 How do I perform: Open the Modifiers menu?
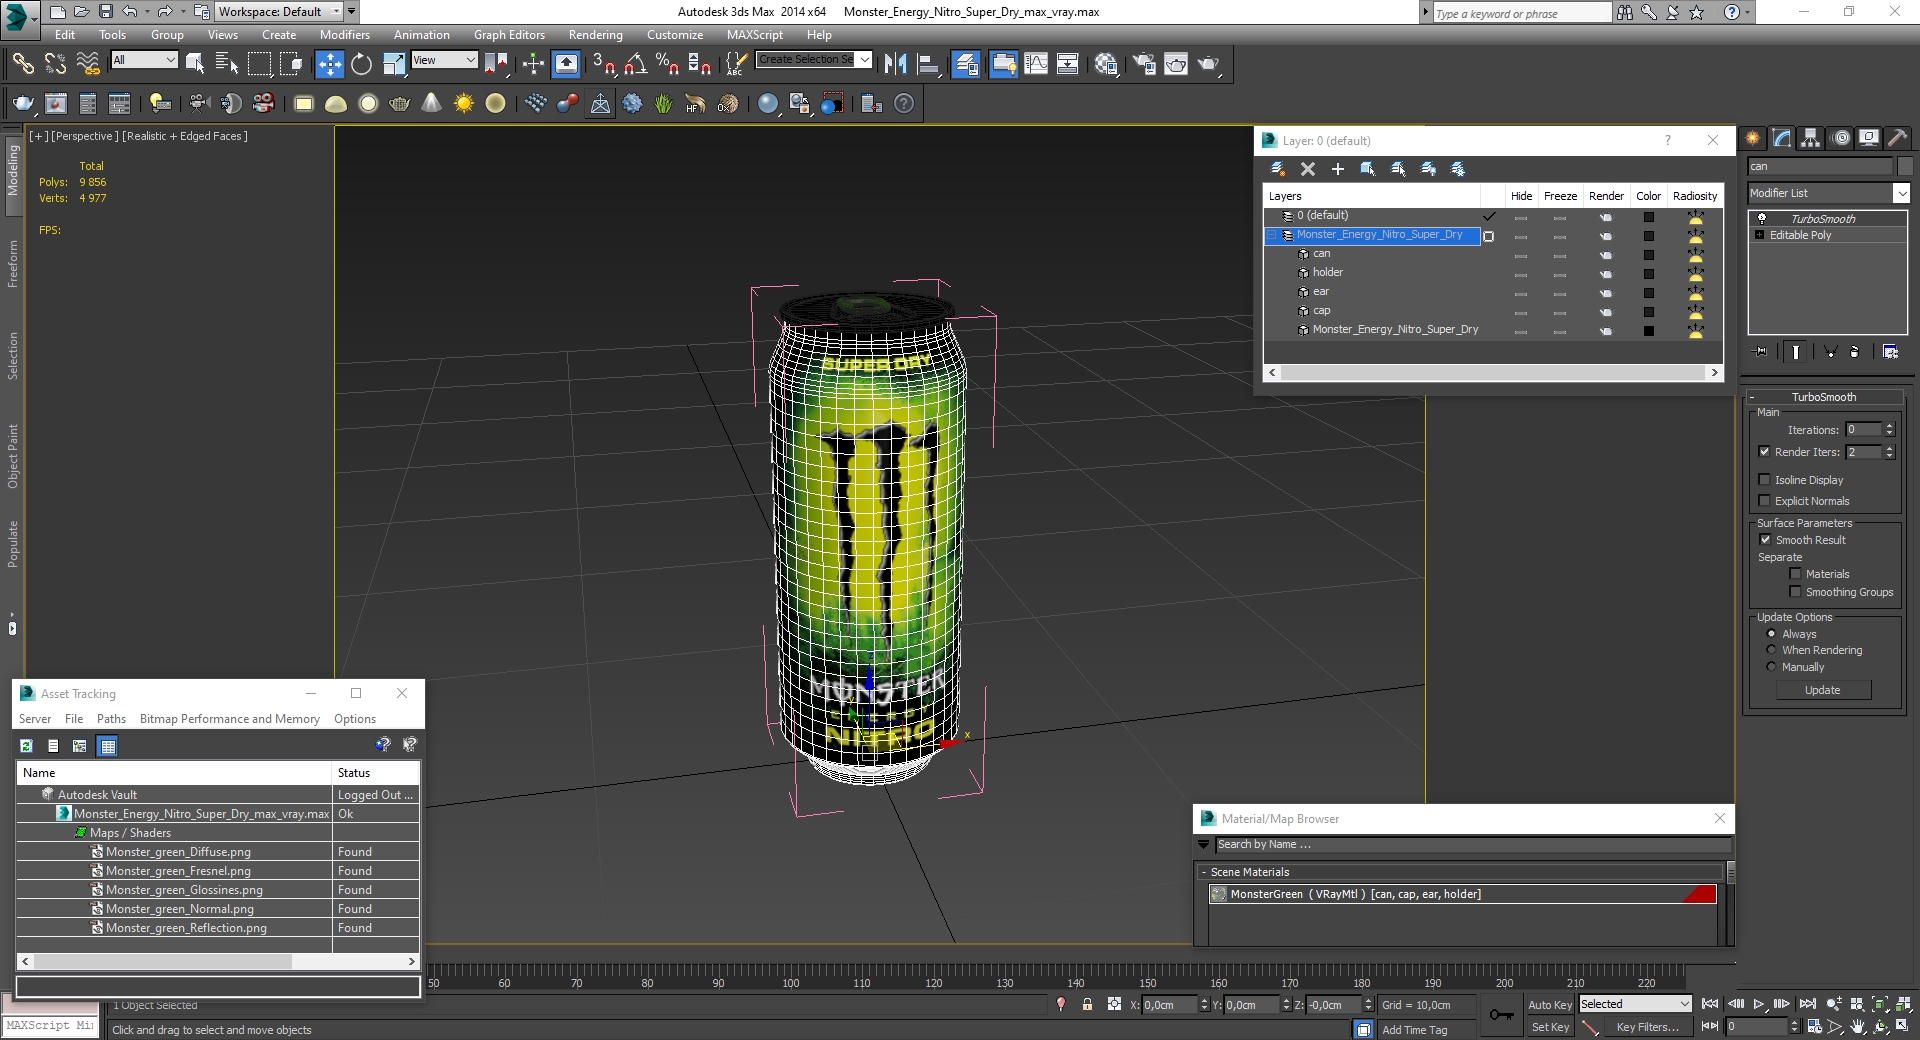click(345, 35)
